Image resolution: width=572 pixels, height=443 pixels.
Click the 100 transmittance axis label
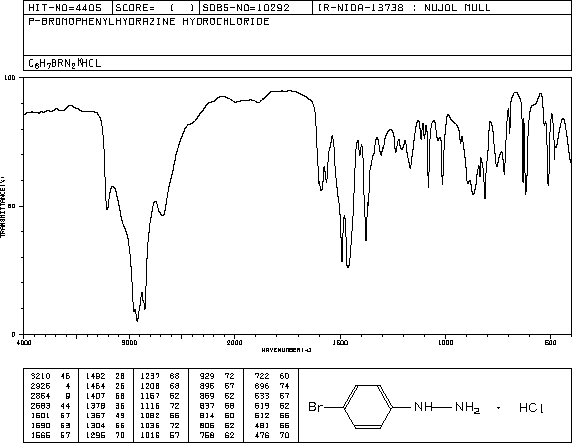click(9, 77)
